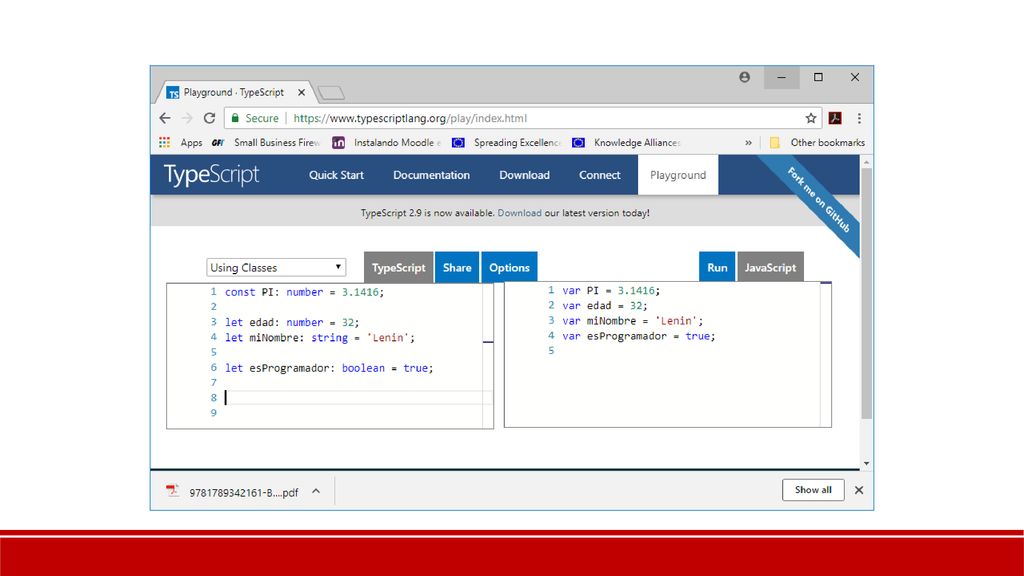Maximize the Chrome window
The height and width of the screenshot is (576, 1024).
pyautogui.click(x=818, y=77)
